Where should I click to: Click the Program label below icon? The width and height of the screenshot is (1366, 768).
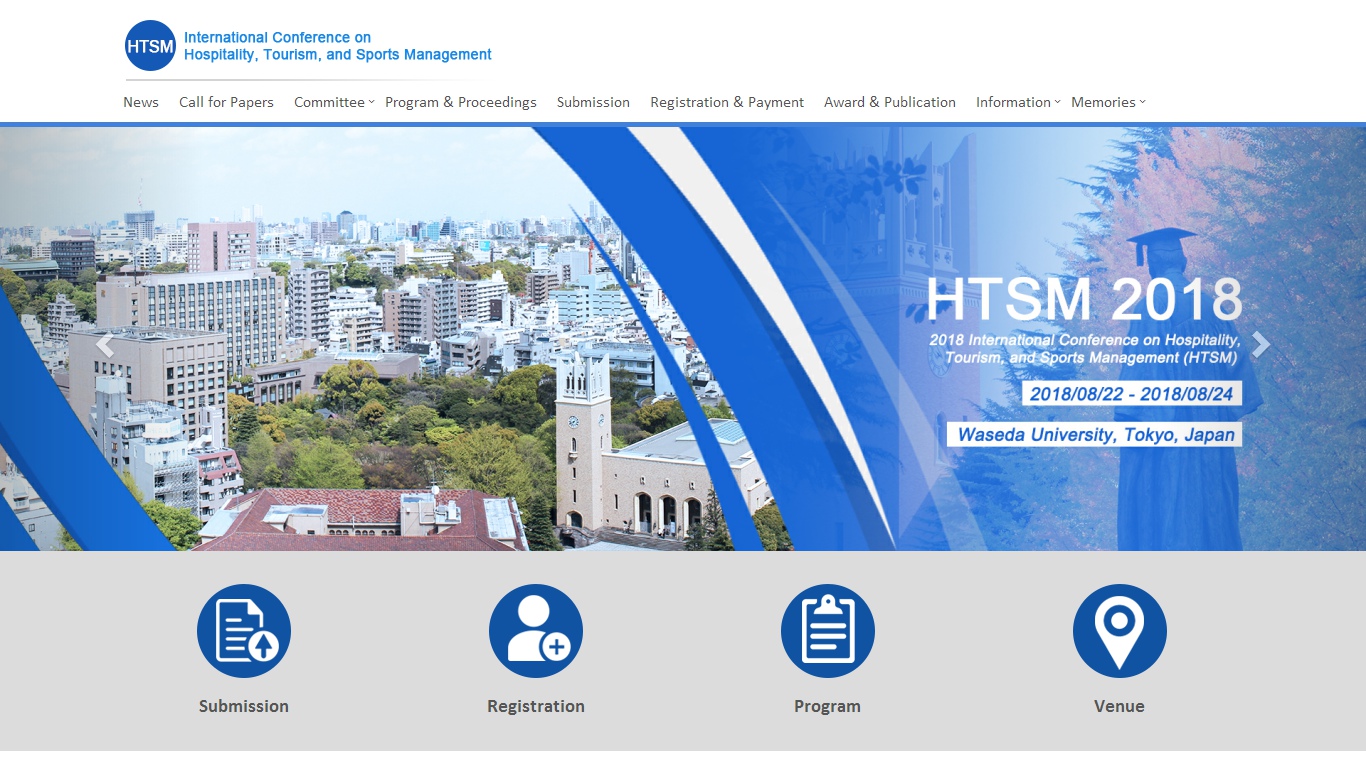[827, 706]
